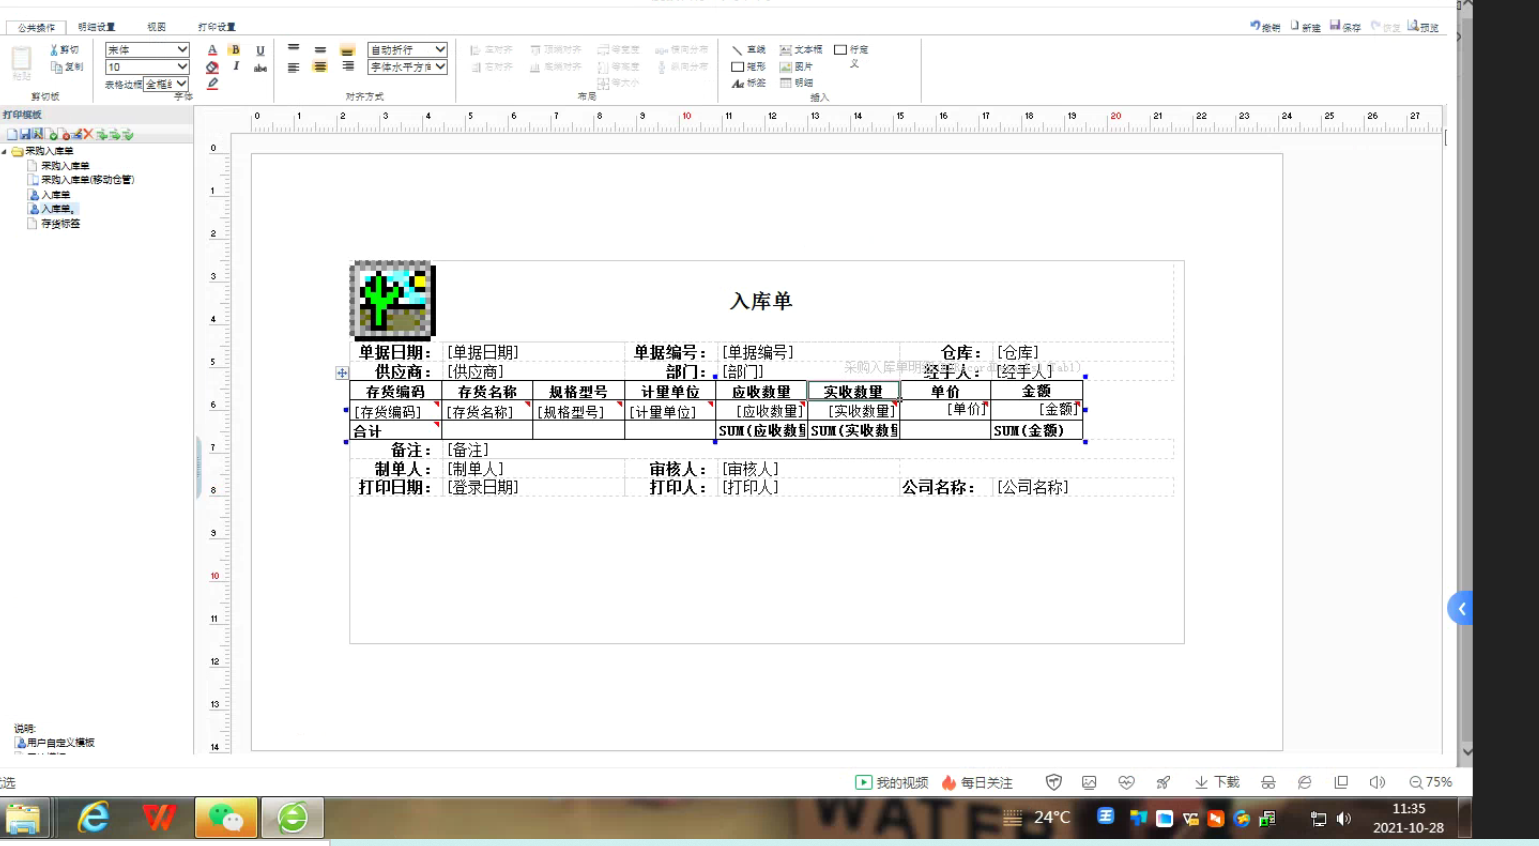Click the save floppy icon in template toolbar
Viewport: 1539px width, 846px height.
coord(25,134)
